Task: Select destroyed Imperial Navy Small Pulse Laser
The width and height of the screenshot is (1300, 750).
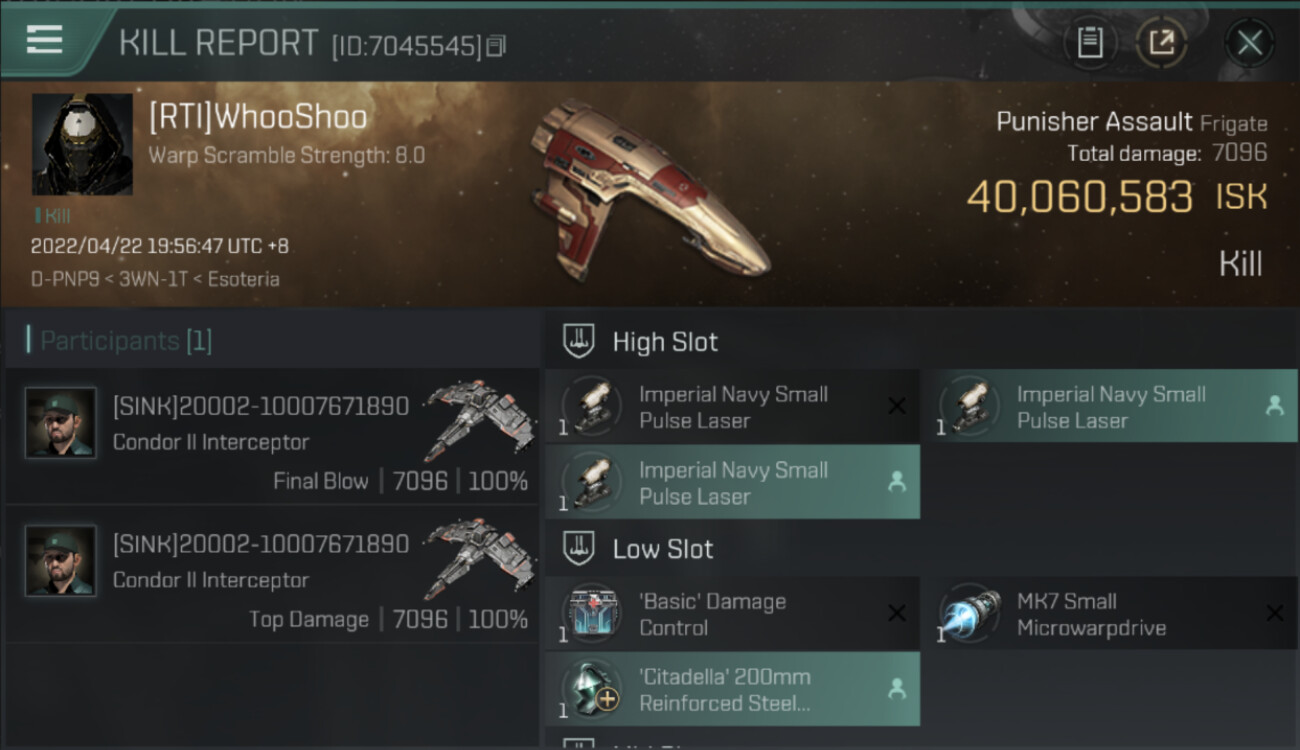Action: [732, 407]
